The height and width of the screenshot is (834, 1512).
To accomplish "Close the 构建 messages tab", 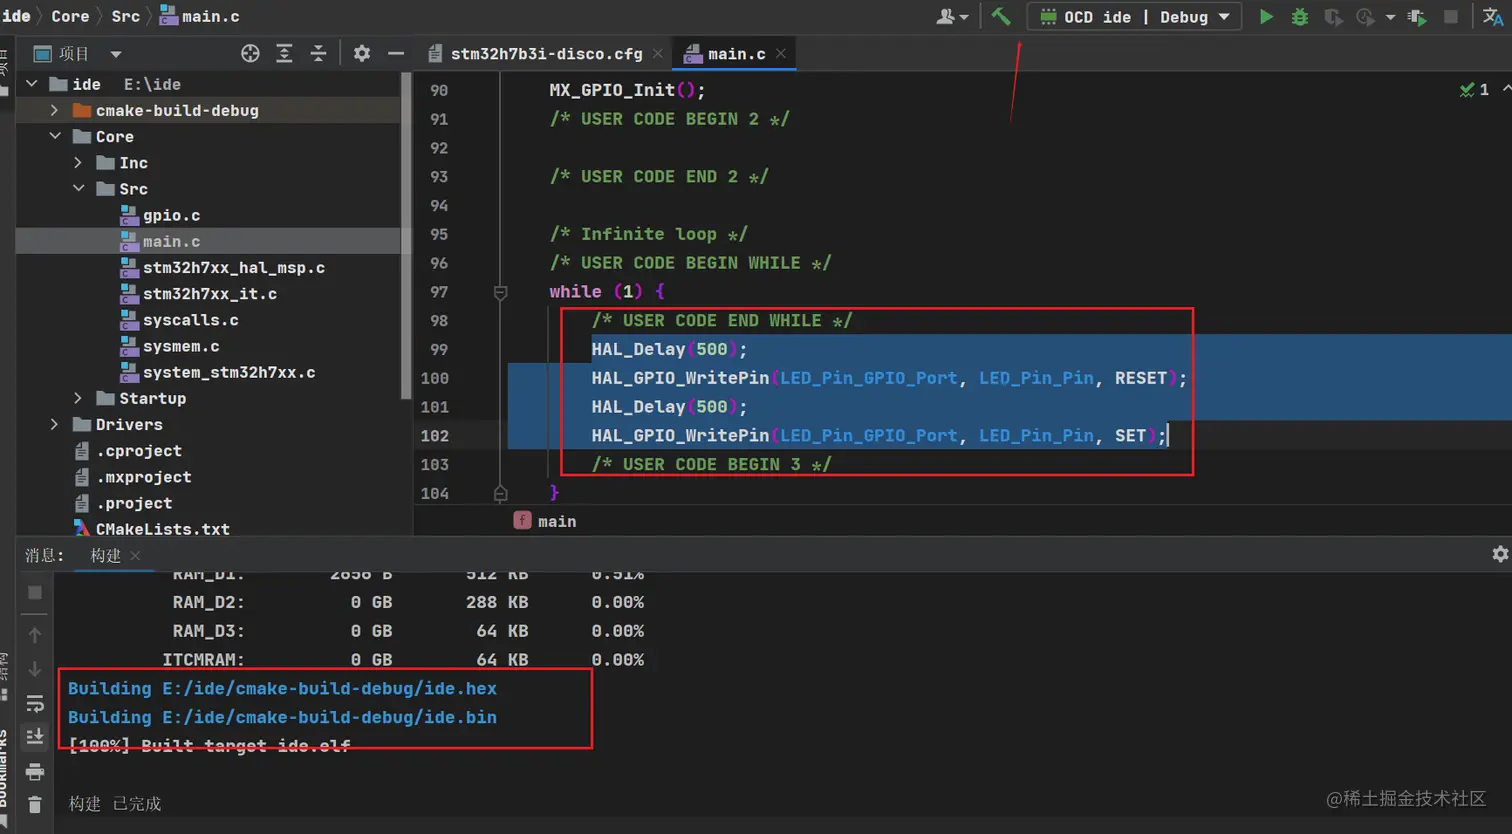I will [x=135, y=556].
